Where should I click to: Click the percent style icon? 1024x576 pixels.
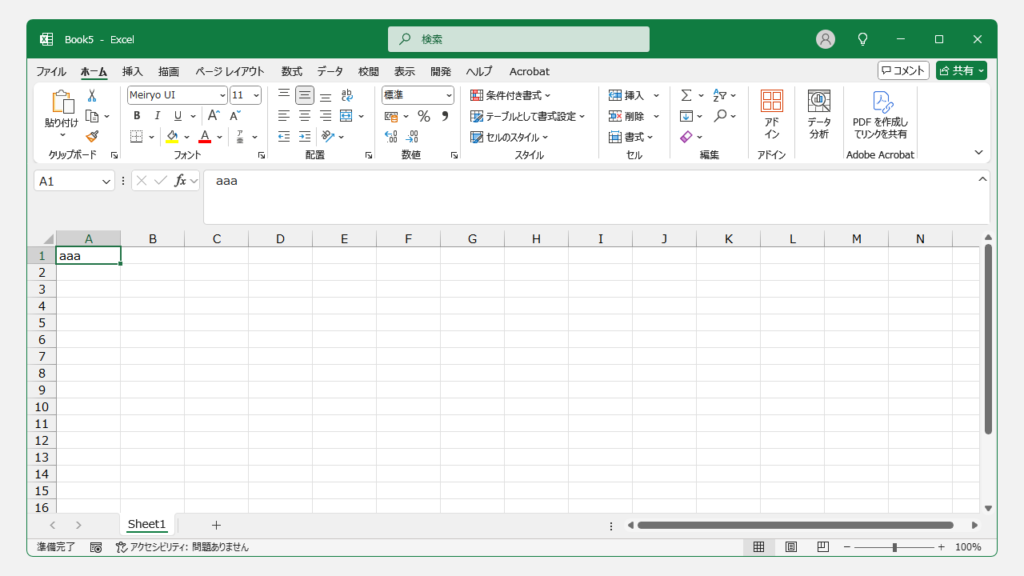pos(424,116)
